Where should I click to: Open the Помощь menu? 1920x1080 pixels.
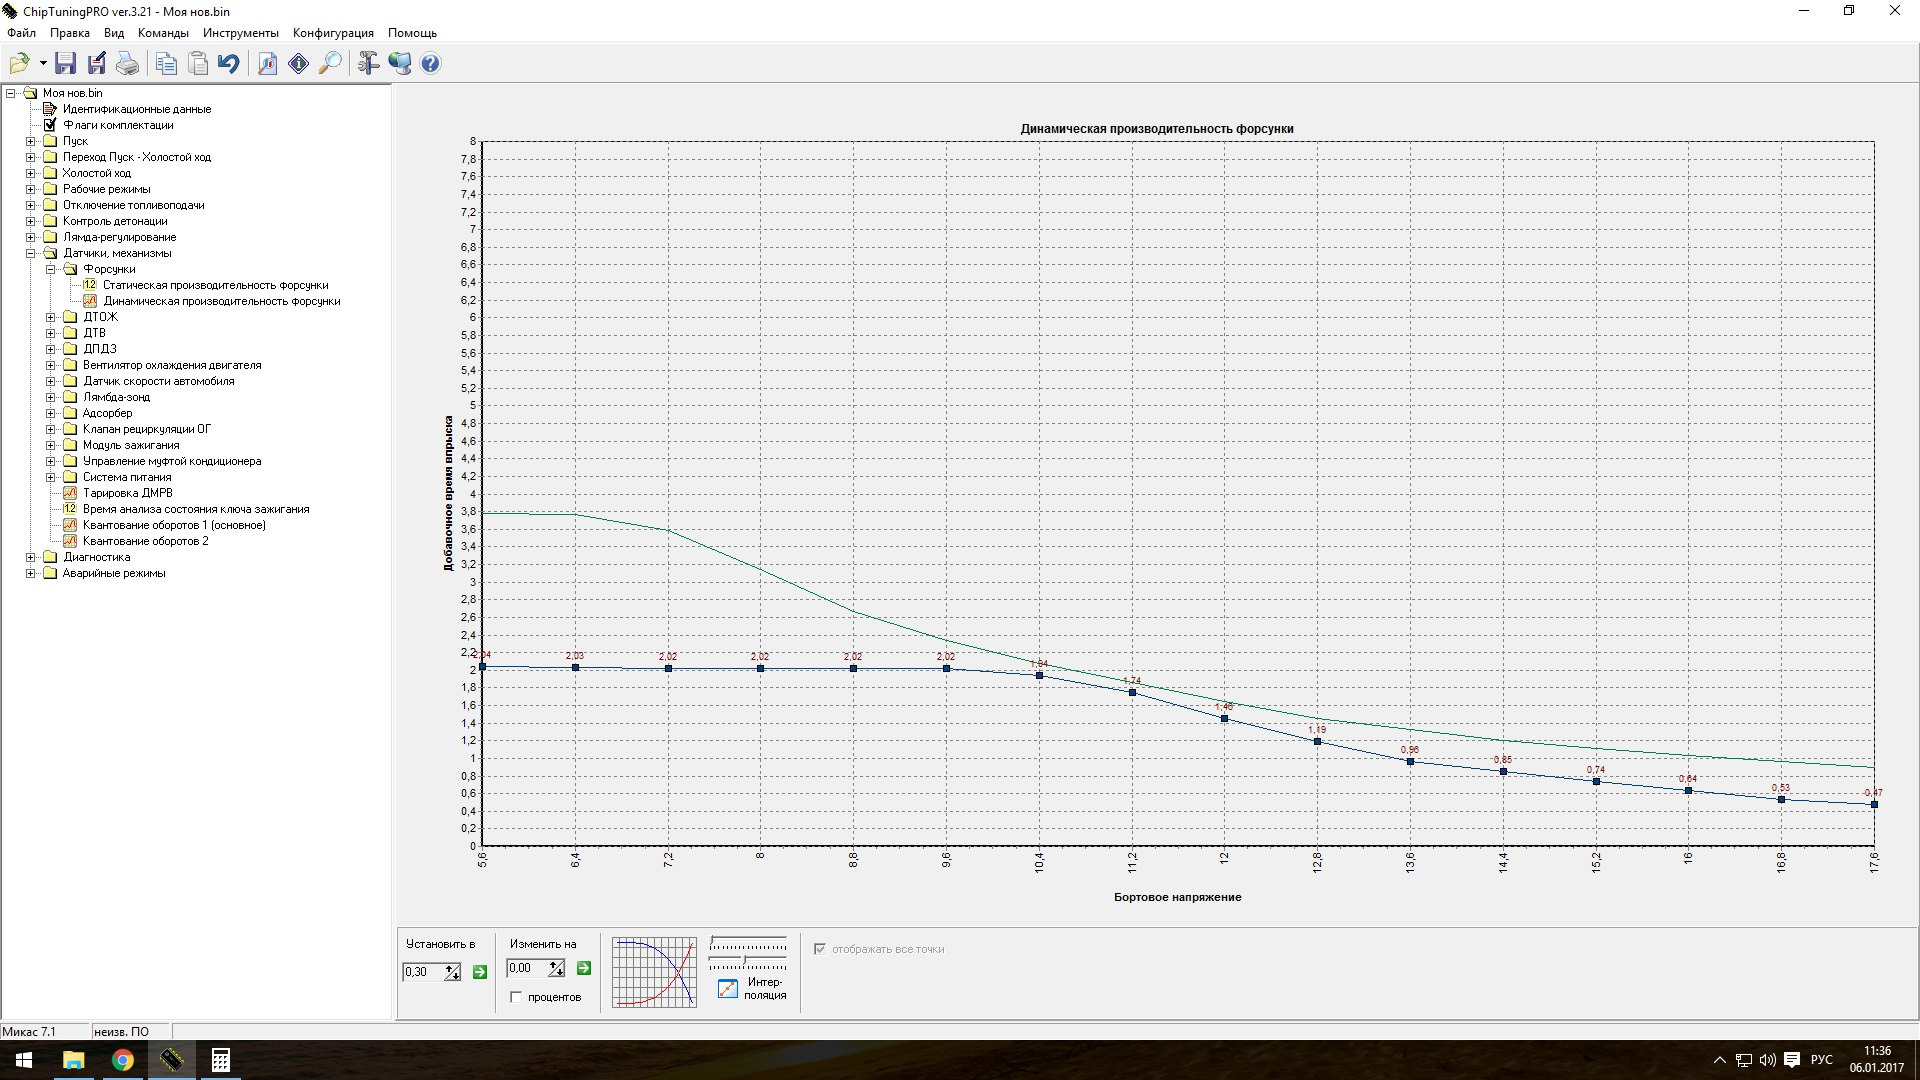pos(412,33)
